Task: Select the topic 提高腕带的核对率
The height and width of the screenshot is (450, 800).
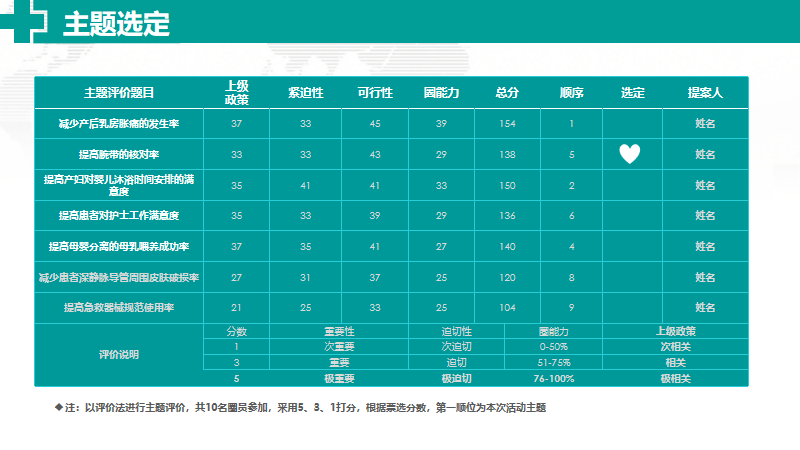Action: [119, 155]
